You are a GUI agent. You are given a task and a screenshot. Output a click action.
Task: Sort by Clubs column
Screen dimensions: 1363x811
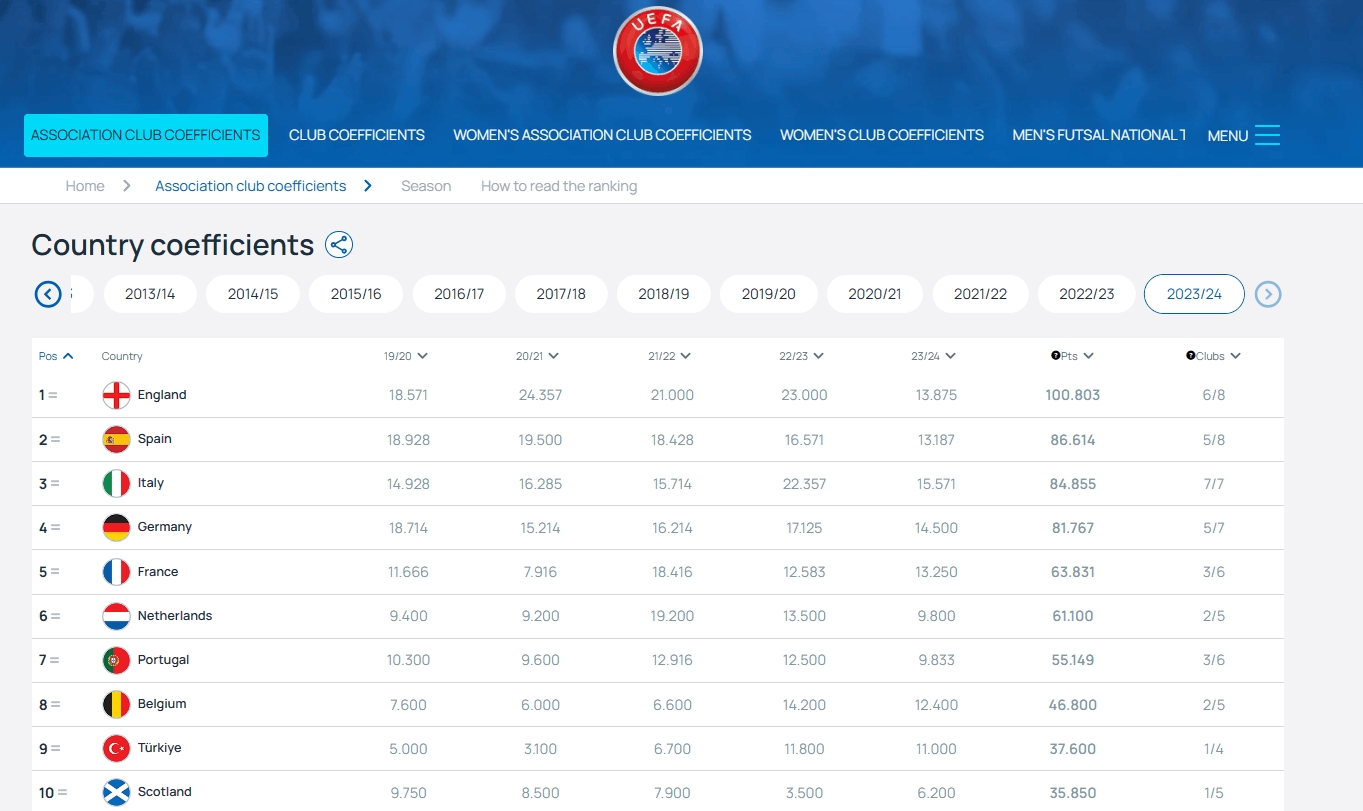click(1213, 356)
